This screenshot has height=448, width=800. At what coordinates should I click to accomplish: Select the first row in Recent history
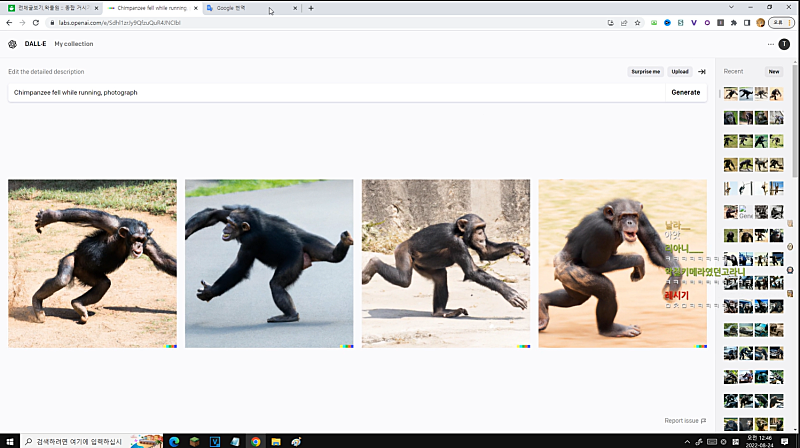coord(753,94)
